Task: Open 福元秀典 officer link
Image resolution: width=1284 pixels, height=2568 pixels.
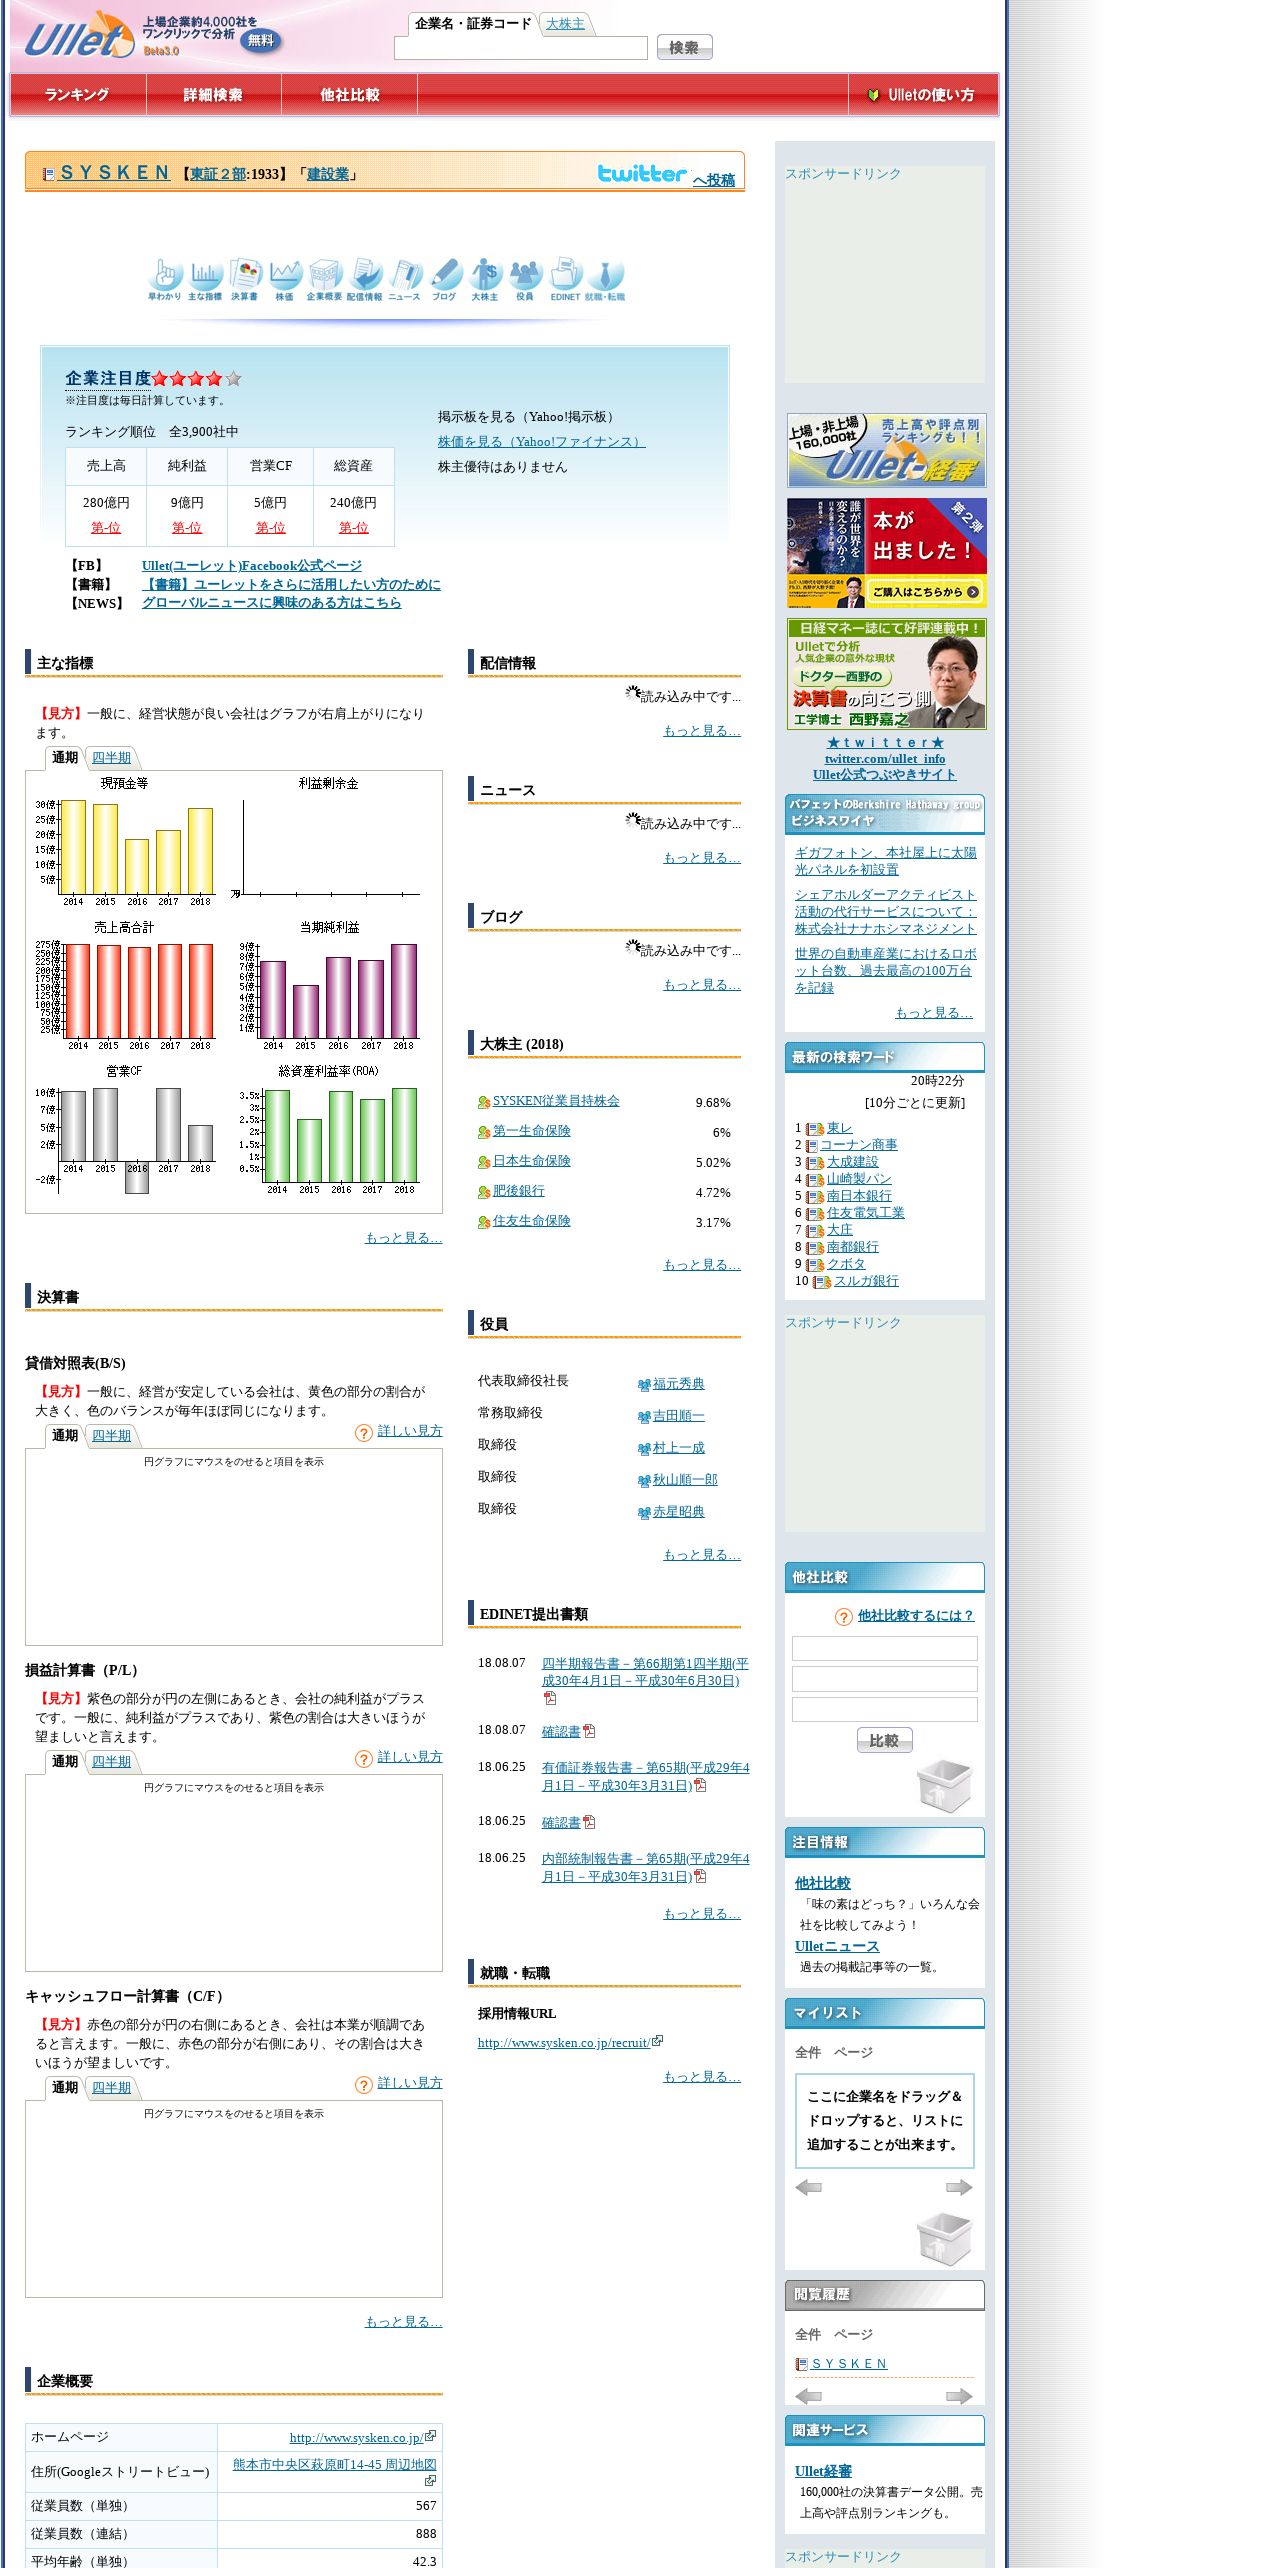Action: (x=678, y=1384)
